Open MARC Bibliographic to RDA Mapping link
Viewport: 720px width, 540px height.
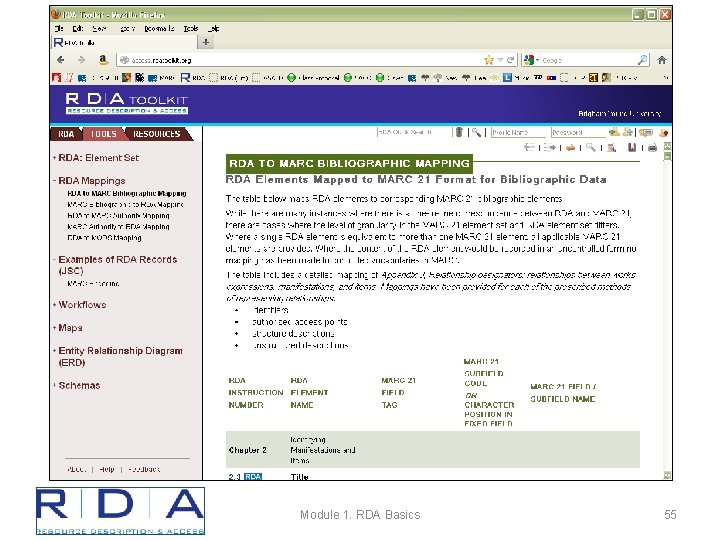(125, 204)
